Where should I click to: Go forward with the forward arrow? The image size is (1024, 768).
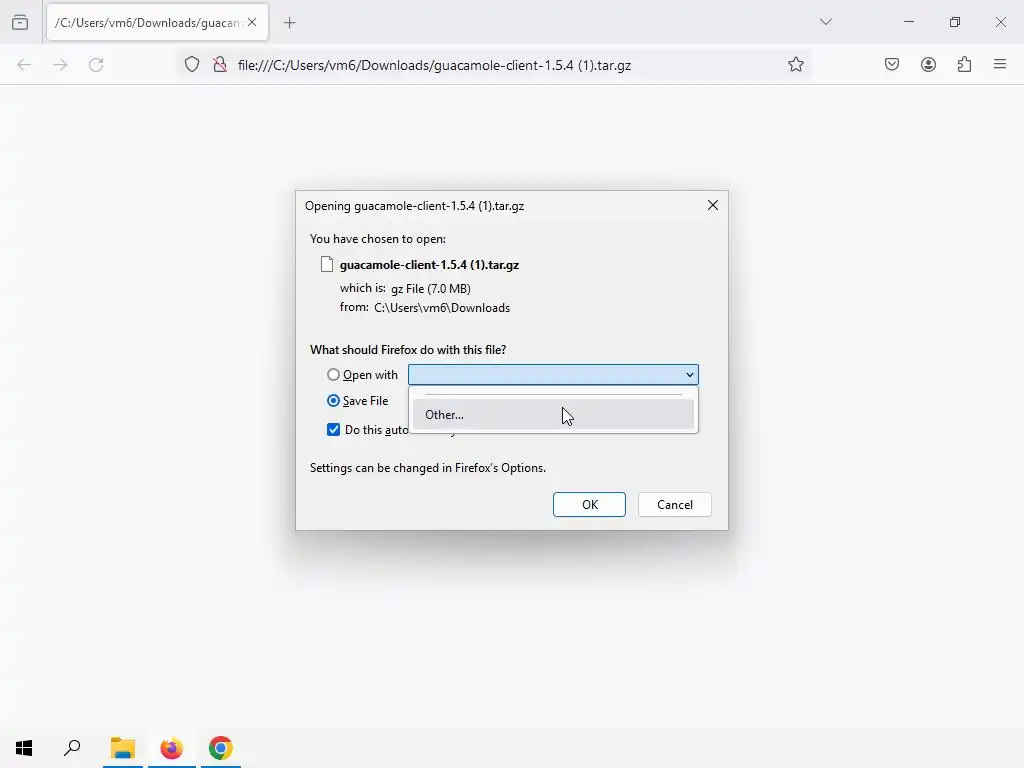(60, 65)
